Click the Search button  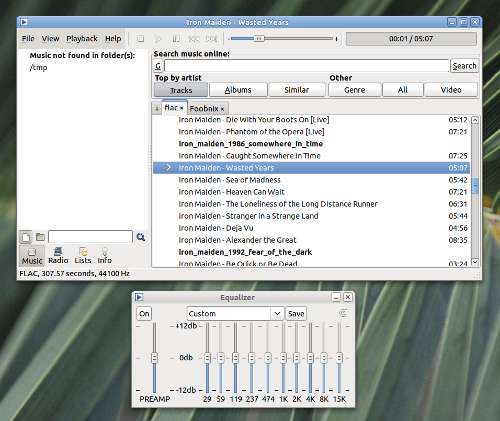coord(464,66)
